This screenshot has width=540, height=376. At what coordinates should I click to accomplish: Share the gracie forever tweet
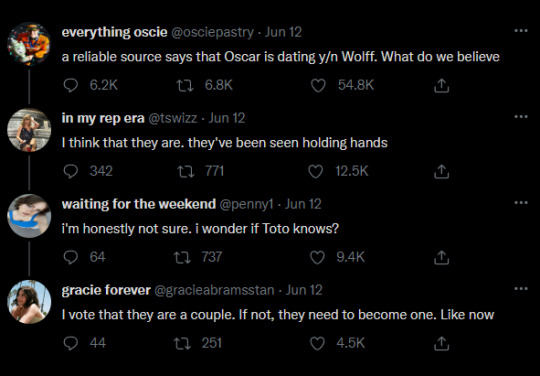tap(441, 343)
